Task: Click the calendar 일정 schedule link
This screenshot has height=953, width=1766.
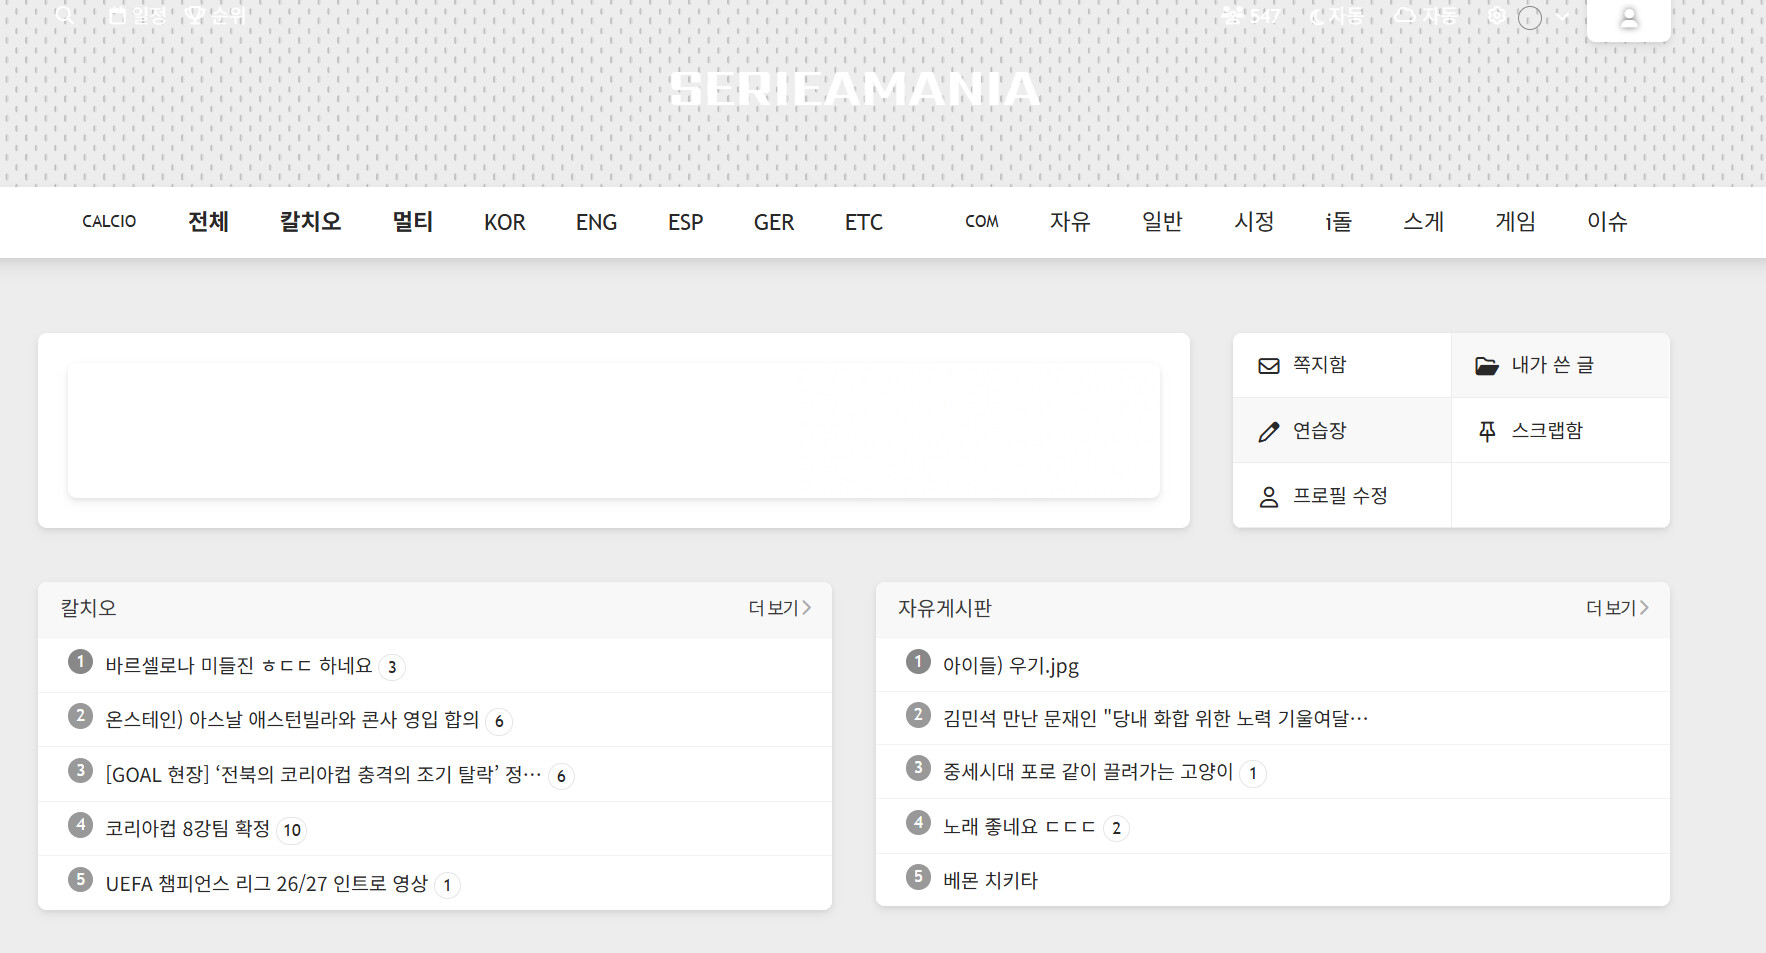Action: pos(137,16)
